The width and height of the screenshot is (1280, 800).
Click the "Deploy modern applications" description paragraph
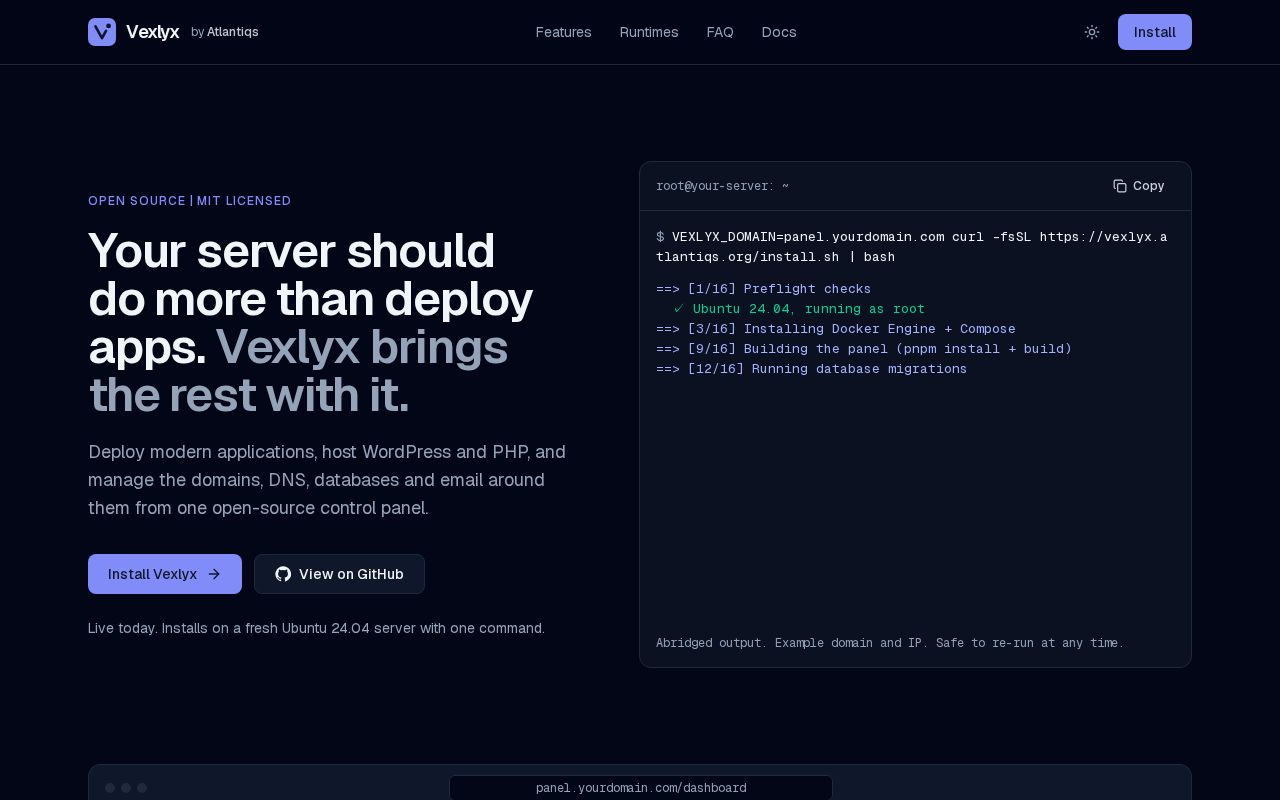tap(327, 480)
